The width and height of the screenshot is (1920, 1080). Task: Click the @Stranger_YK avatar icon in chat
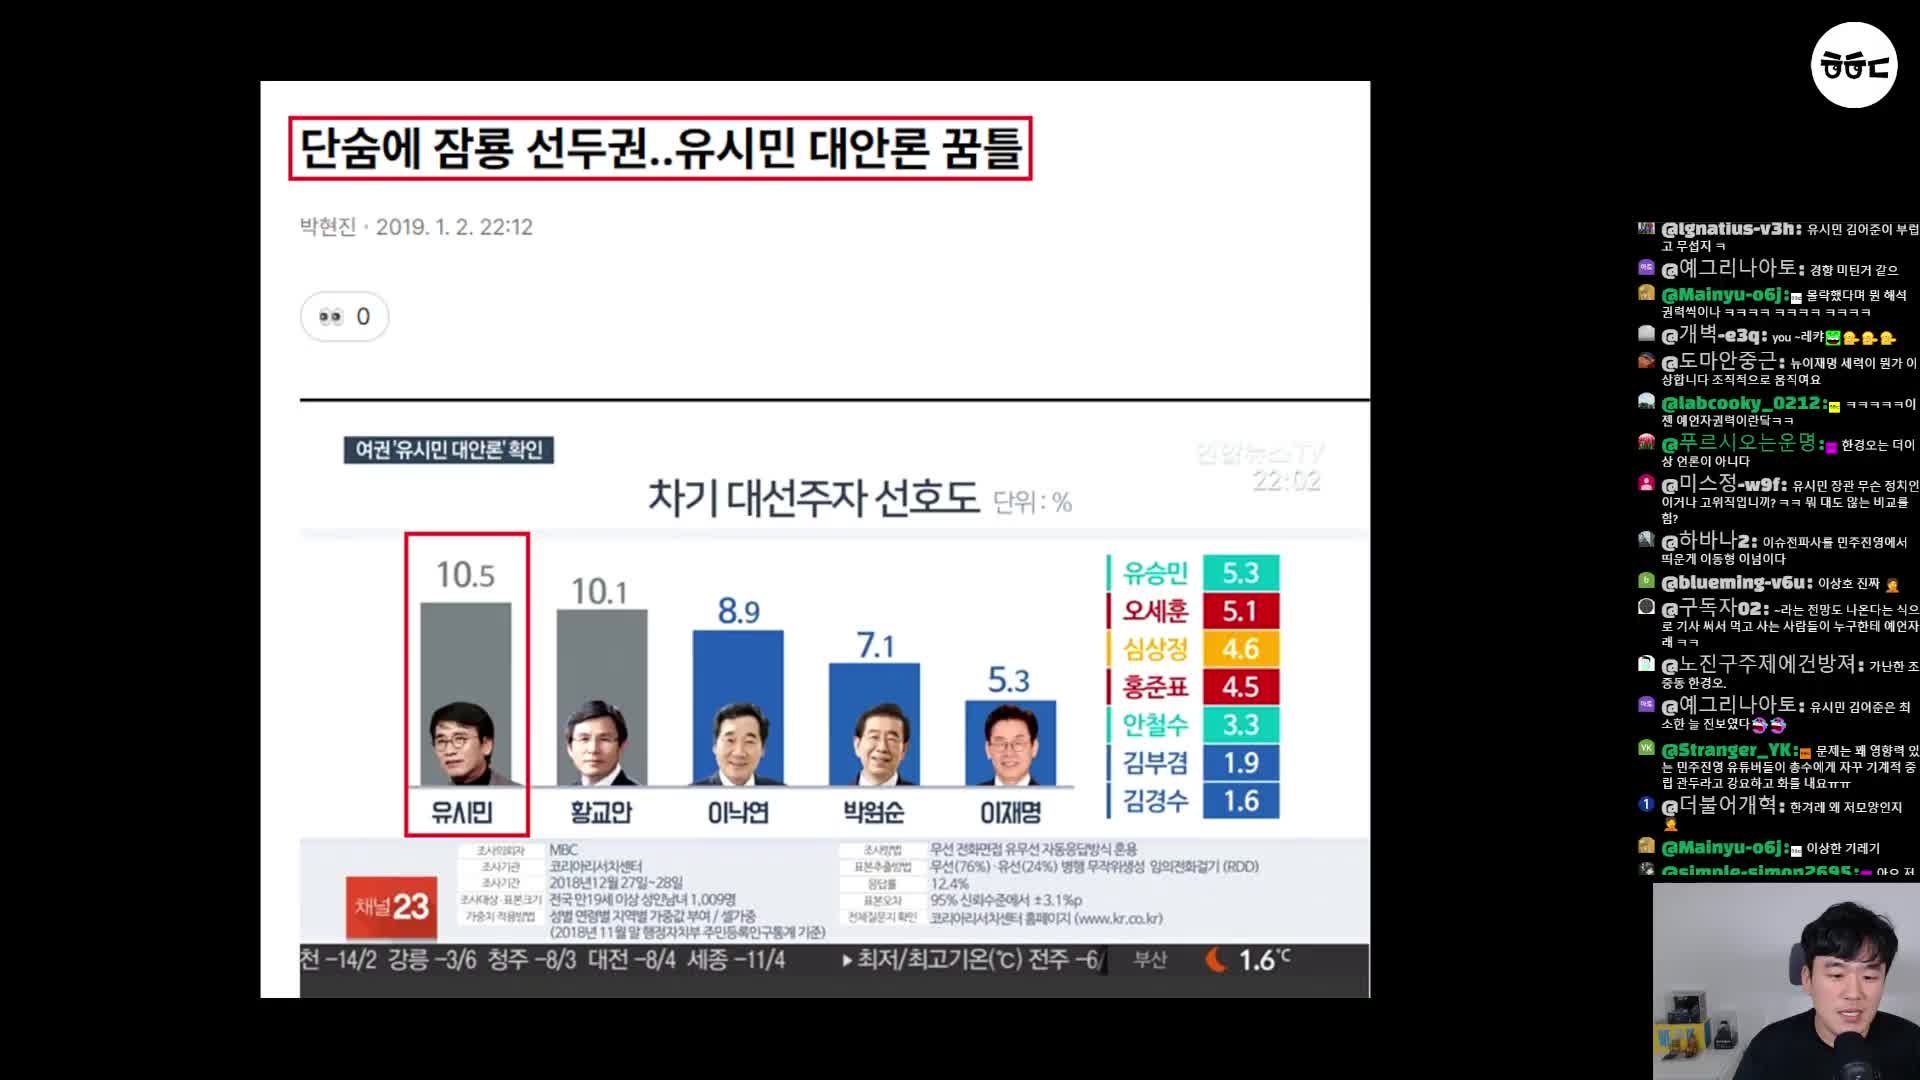1646,748
